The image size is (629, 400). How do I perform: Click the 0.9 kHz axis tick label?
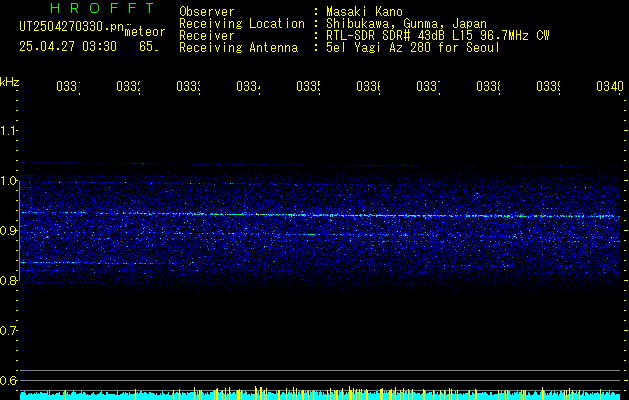[8, 230]
